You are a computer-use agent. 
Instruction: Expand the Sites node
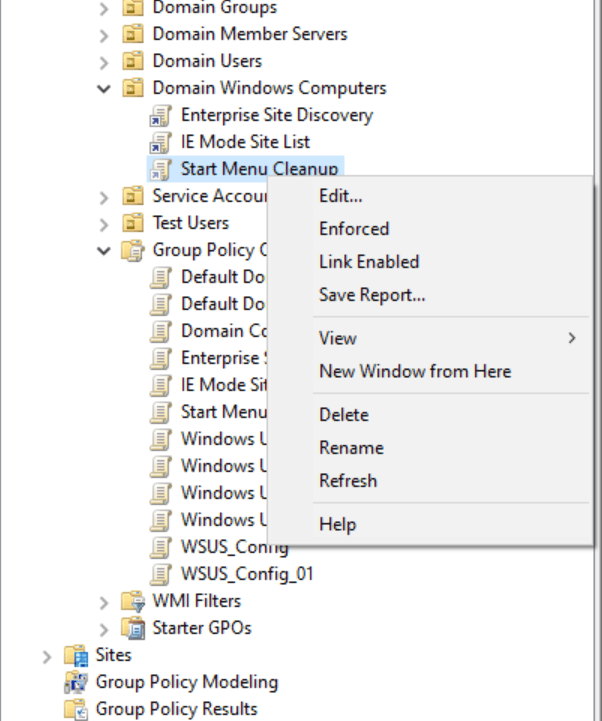[x=47, y=657]
